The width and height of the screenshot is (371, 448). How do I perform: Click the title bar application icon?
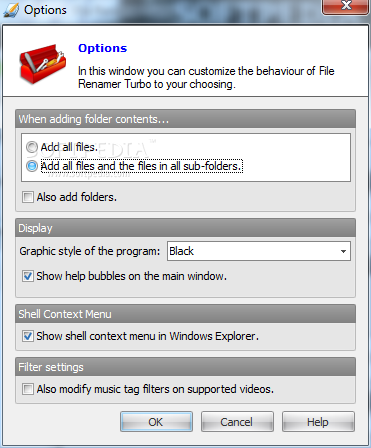(x=11, y=10)
